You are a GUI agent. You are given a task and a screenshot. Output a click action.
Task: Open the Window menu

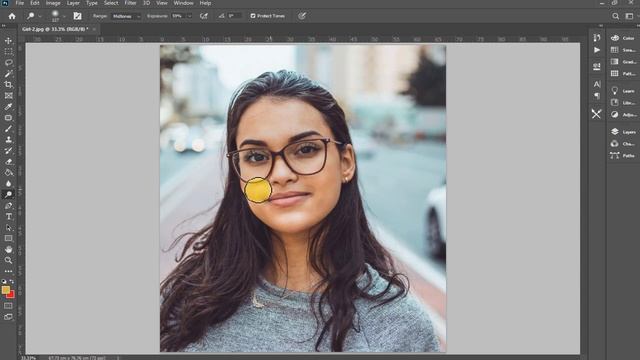point(184,3)
